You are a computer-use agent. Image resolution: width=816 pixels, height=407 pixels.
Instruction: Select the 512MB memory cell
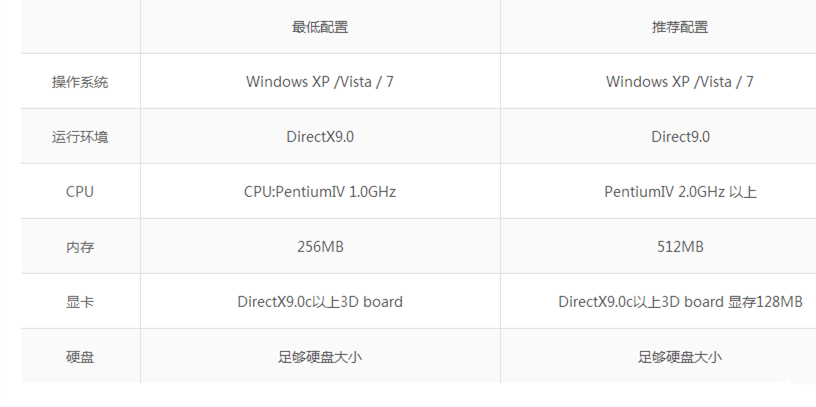680,246
